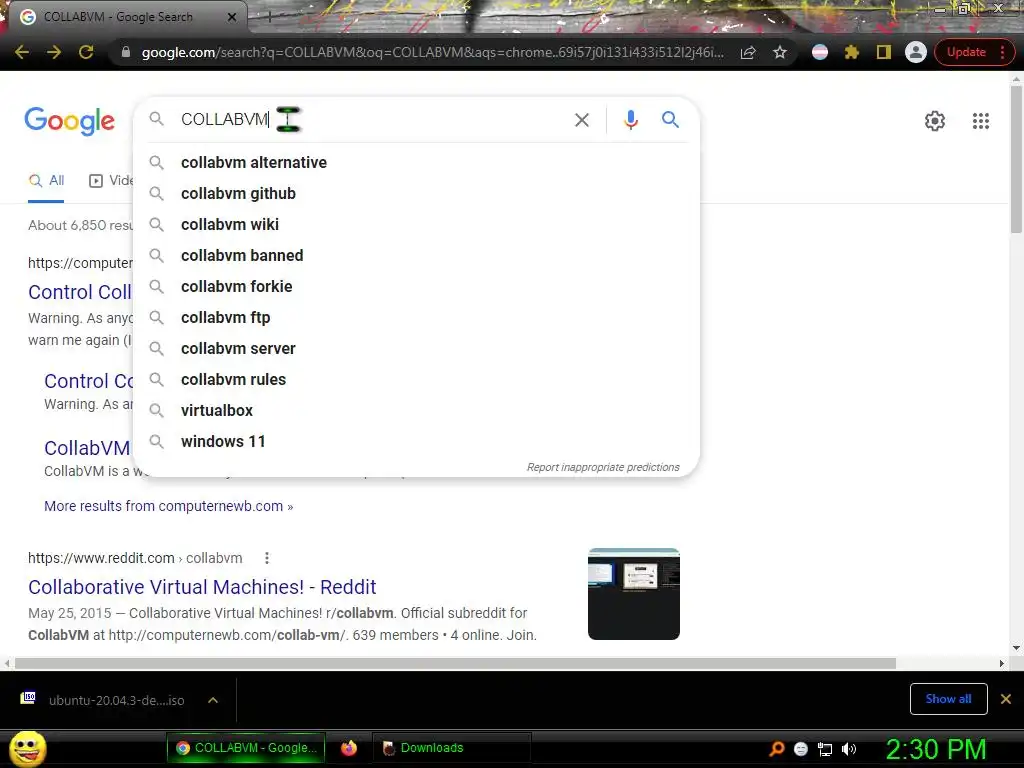Focus the COLLABVM search input field
Image resolution: width=1024 pixels, height=768 pixels.
(x=372, y=120)
